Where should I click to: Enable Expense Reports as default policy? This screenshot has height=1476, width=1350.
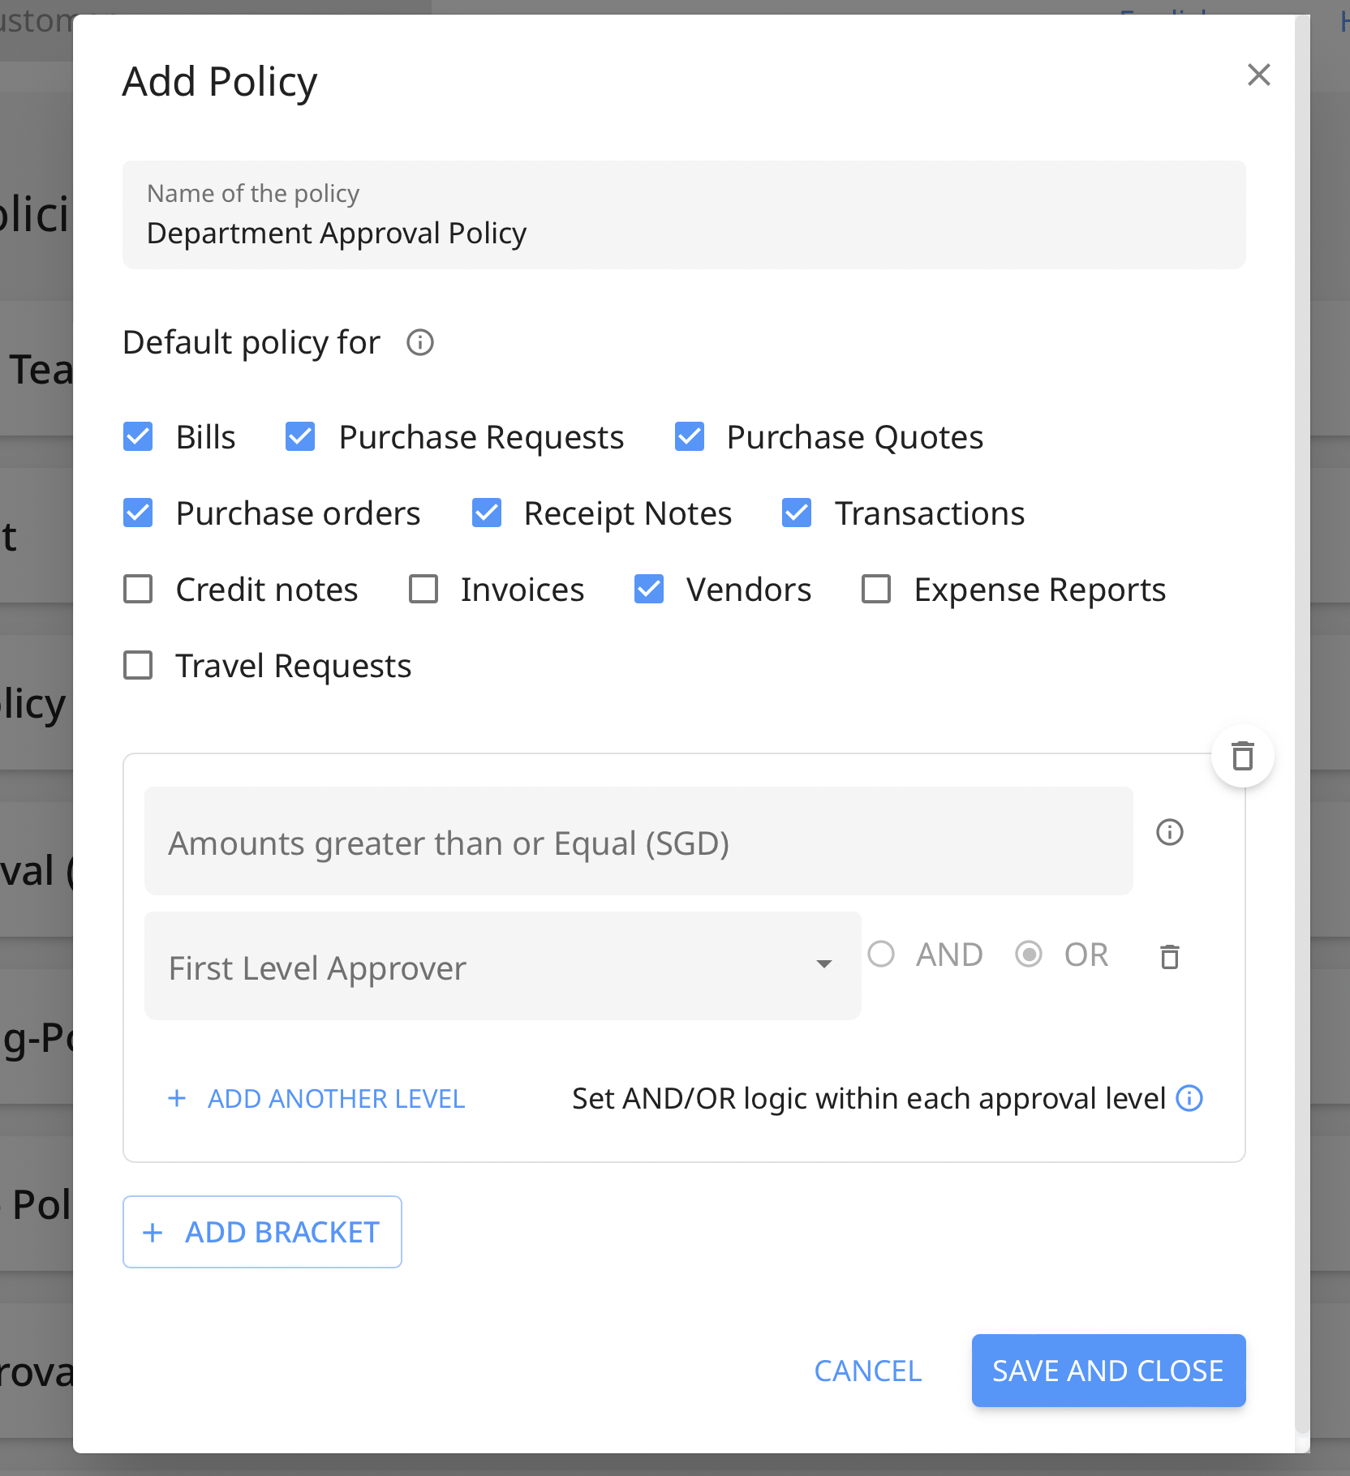click(876, 589)
